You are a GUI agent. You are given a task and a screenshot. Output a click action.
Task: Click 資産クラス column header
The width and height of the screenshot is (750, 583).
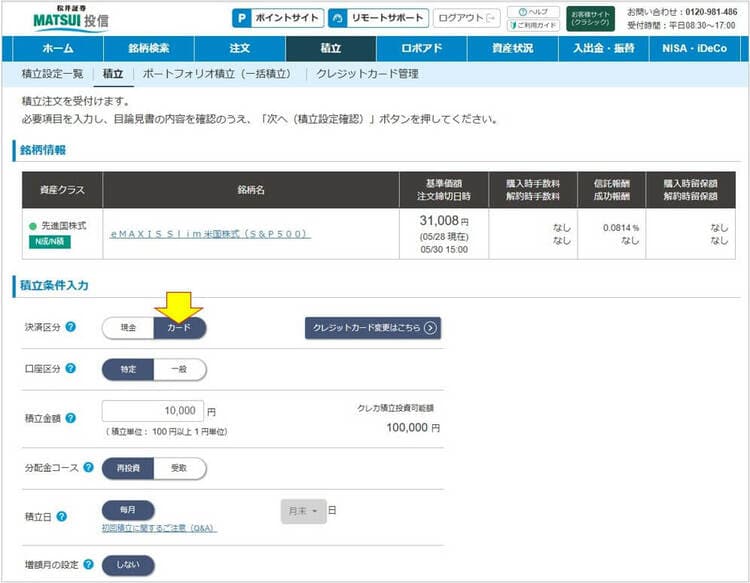coord(62,189)
